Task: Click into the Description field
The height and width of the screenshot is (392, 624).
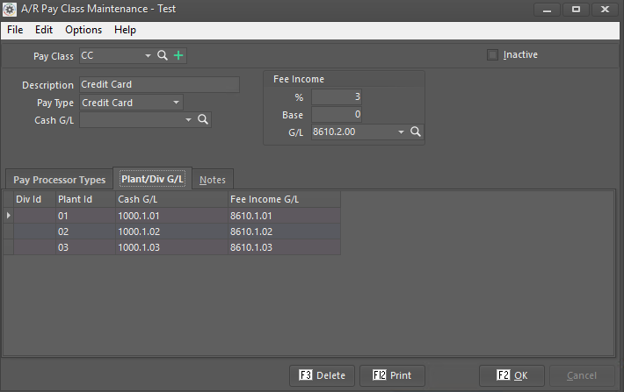Action: click(159, 84)
